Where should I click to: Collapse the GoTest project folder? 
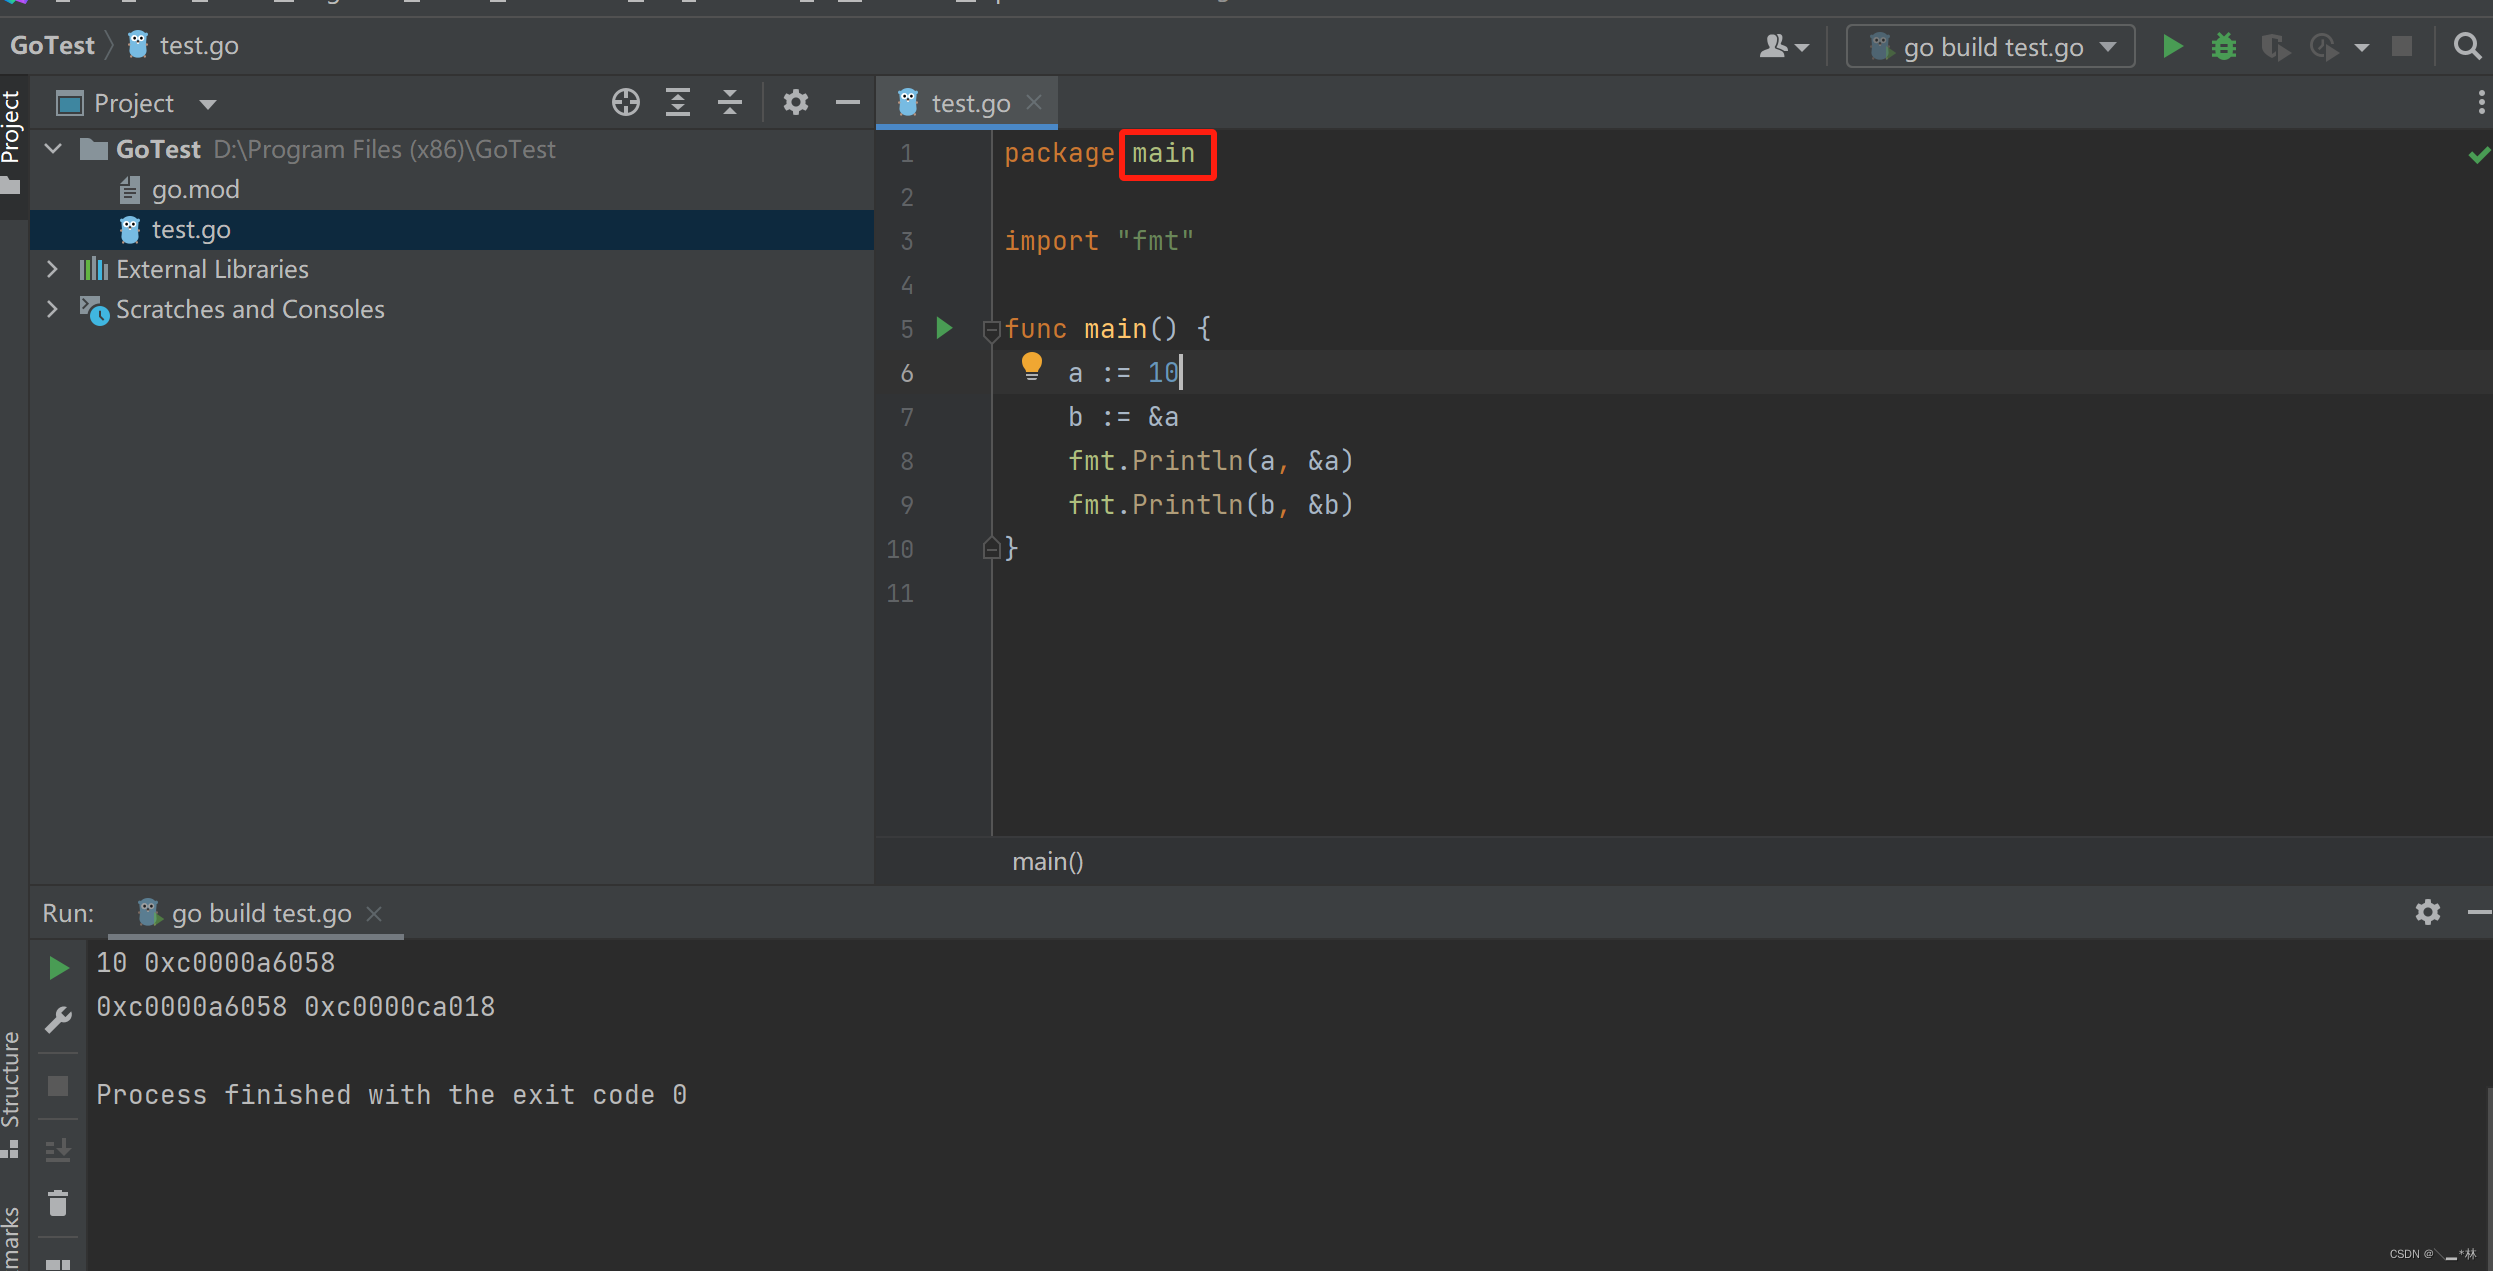tap(54, 149)
